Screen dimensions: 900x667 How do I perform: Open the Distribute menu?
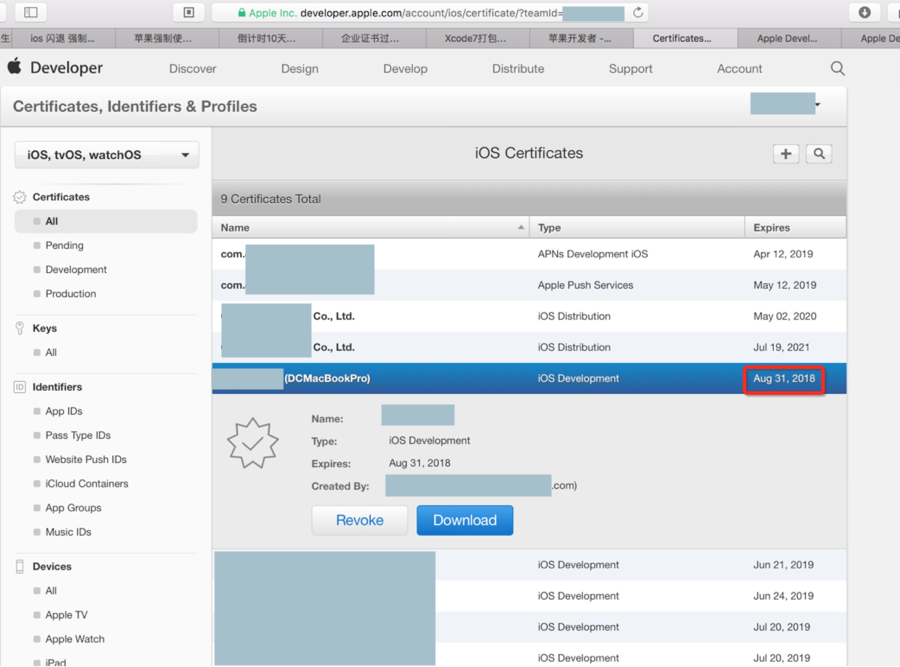pos(518,69)
